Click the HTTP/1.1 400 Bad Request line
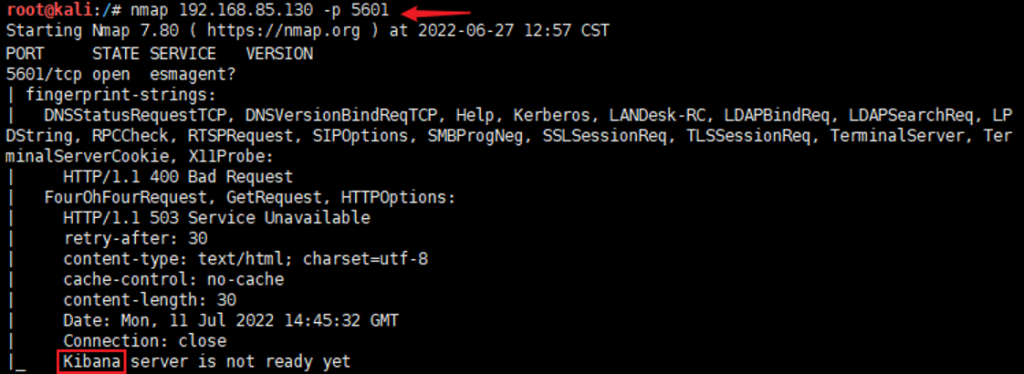This screenshot has width=1024, height=374. pos(178,177)
